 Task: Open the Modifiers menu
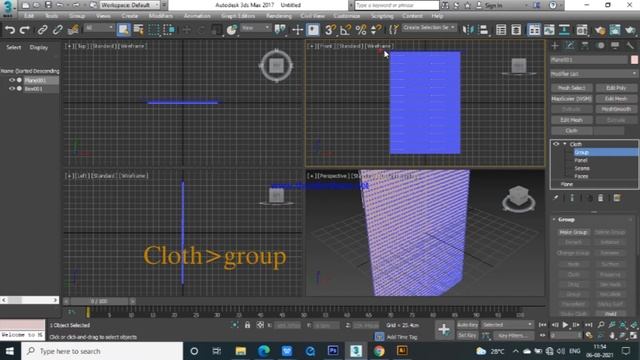point(160,16)
